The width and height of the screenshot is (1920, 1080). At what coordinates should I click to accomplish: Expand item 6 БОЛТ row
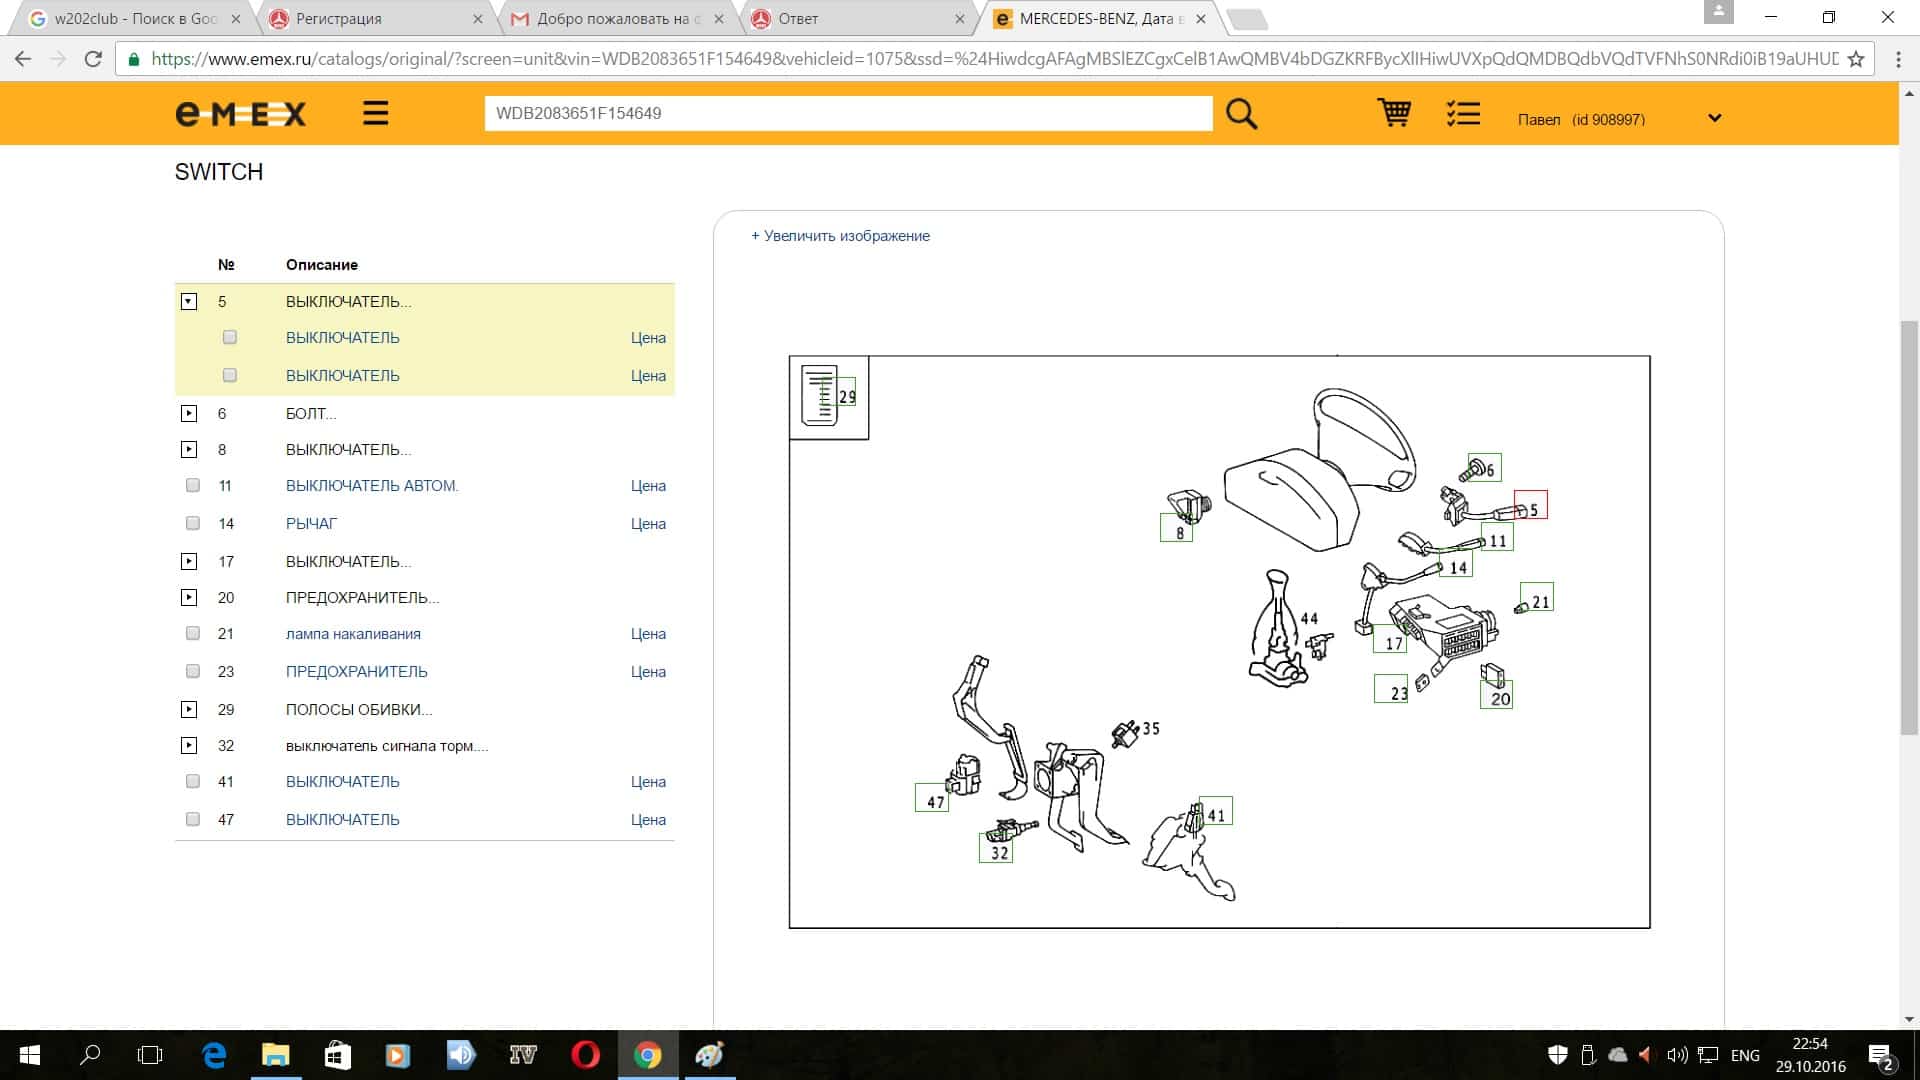click(189, 414)
